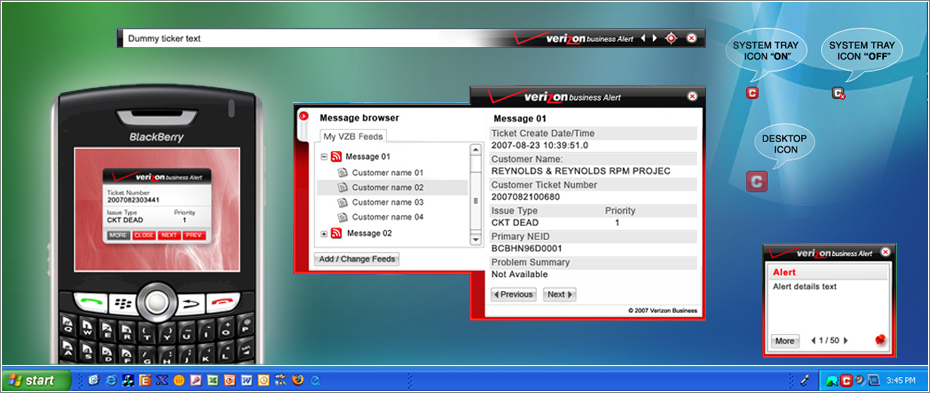Select Customer name 04 in feed tree
This screenshot has height=393, width=930.
[x=388, y=218]
